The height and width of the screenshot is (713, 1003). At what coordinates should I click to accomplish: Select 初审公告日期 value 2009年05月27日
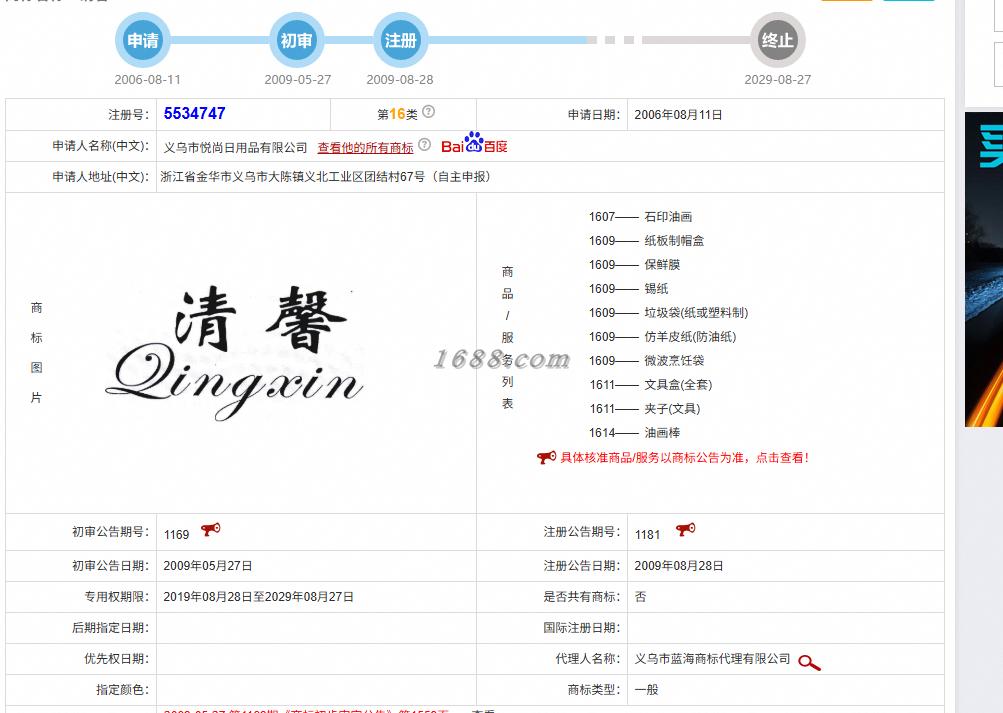207,565
